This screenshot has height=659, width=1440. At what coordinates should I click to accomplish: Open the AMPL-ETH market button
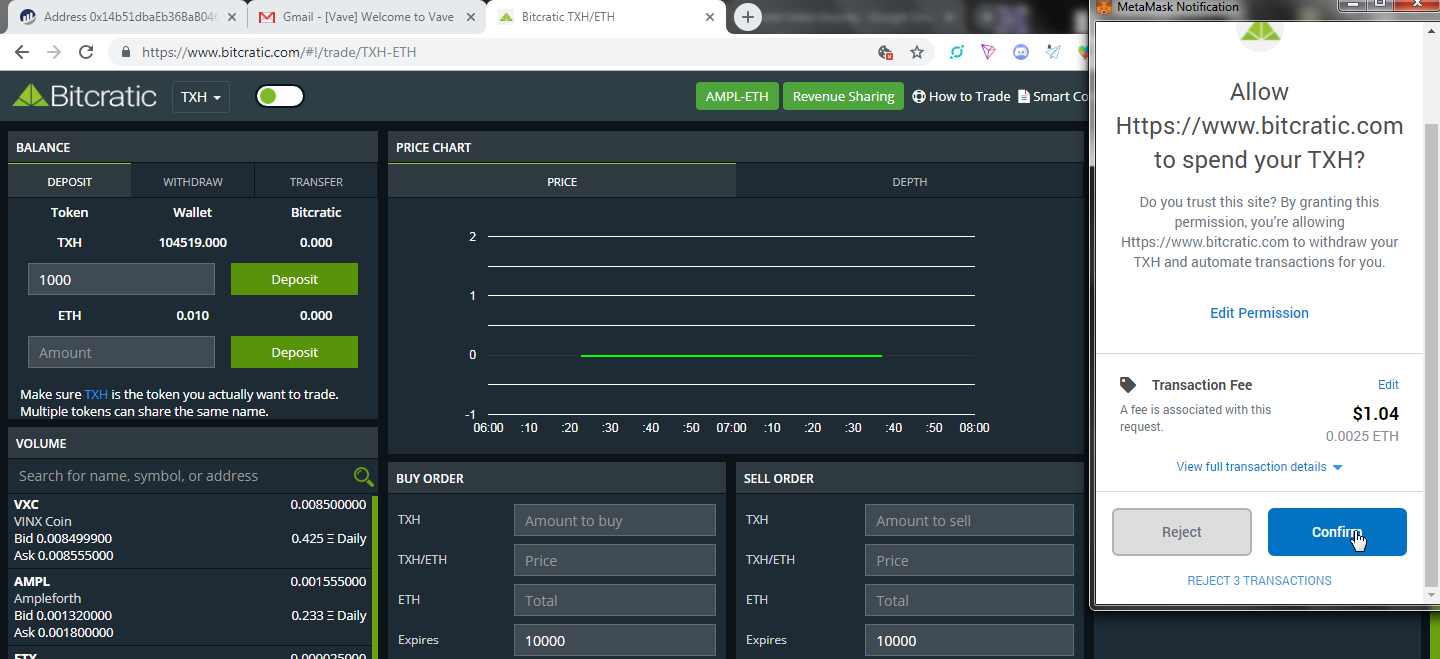[x=737, y=96]
